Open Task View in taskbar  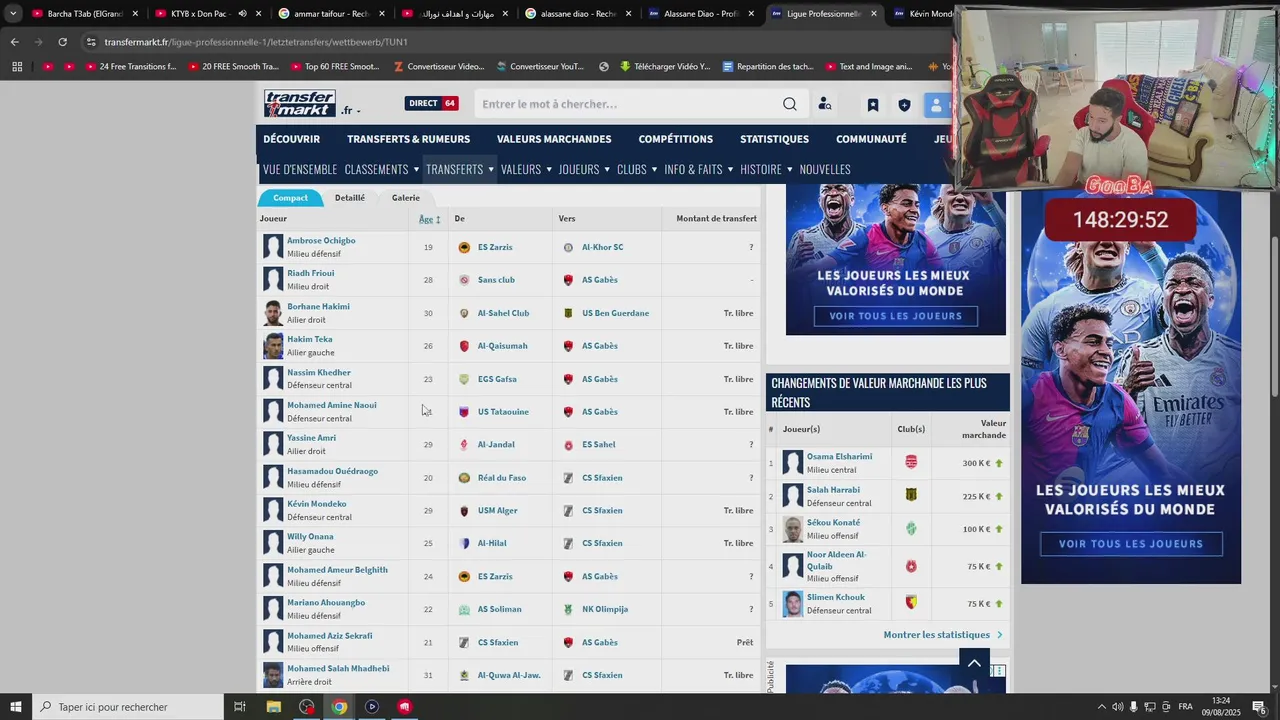(240, 707)
